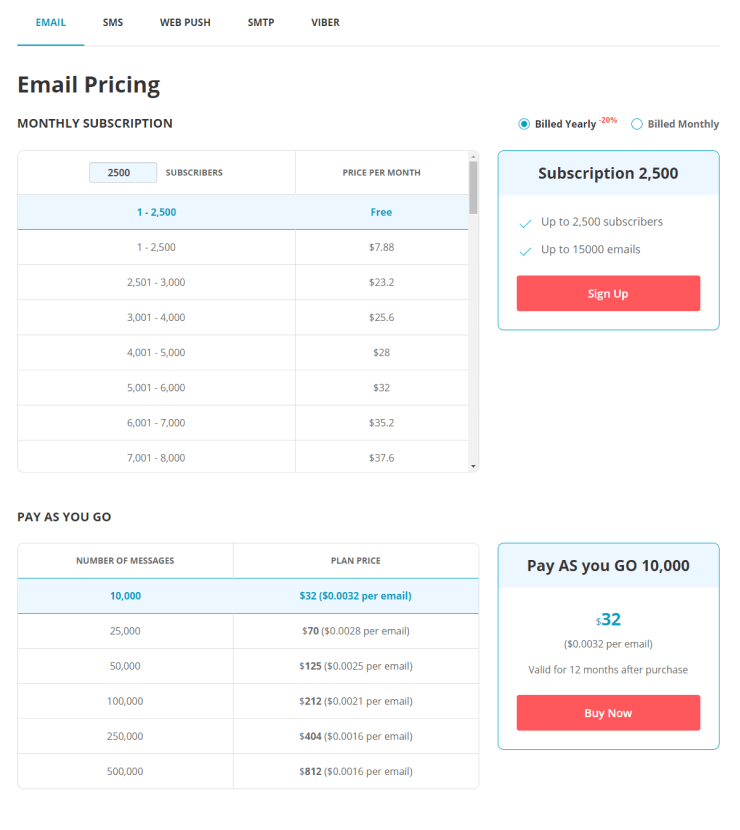Choose the $7.88 subscription row
Image resolution: width=740 pixels, height=830 pixels.
pyautogui.click(x=243, y=247)
